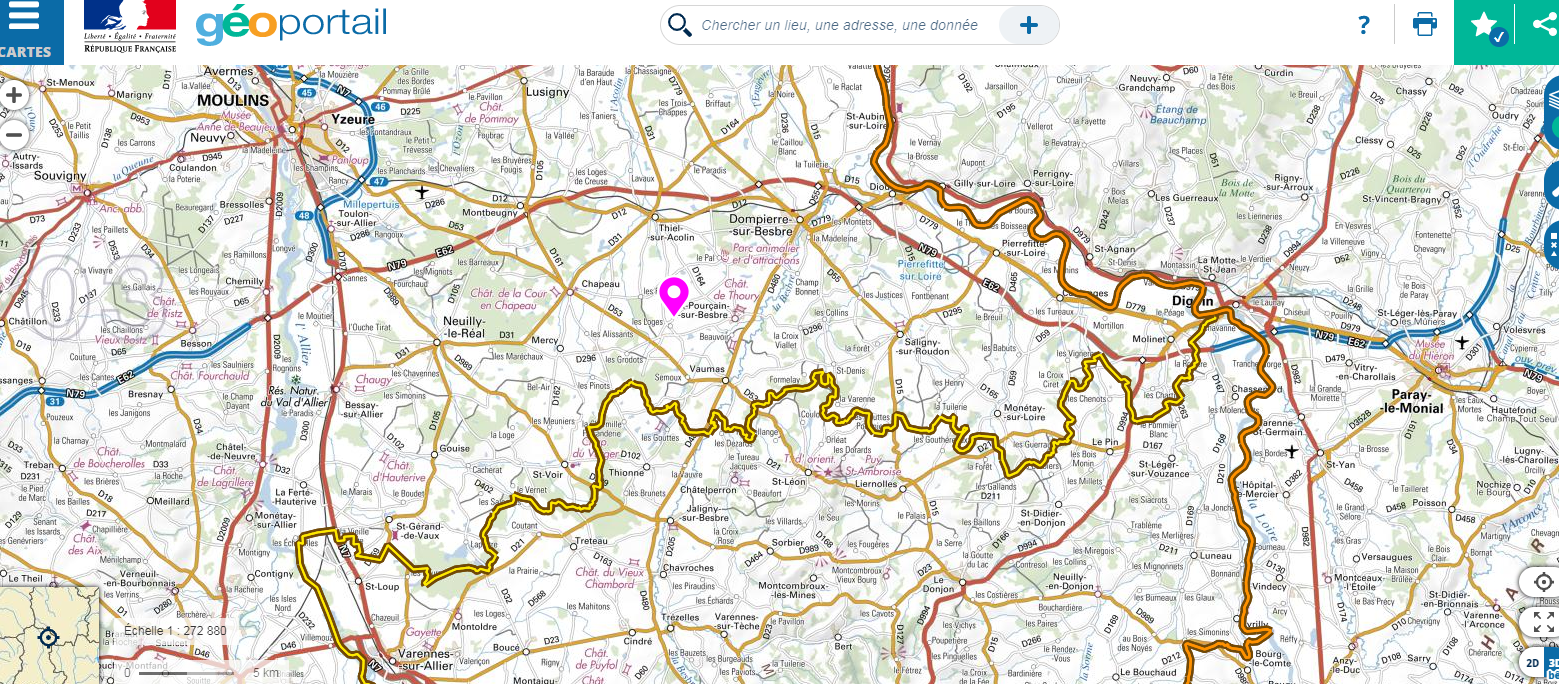Click the overview minimap thumbnail
Screen dimensions: 1559x684
click(x=48, y=636)
